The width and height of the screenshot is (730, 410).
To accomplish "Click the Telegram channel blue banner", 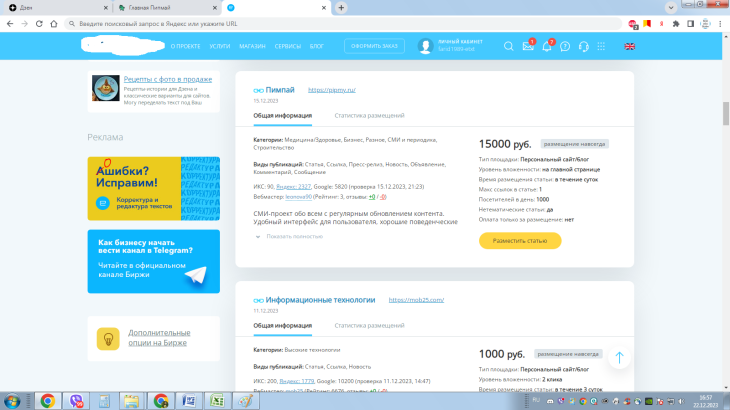I will pos(154,262).
